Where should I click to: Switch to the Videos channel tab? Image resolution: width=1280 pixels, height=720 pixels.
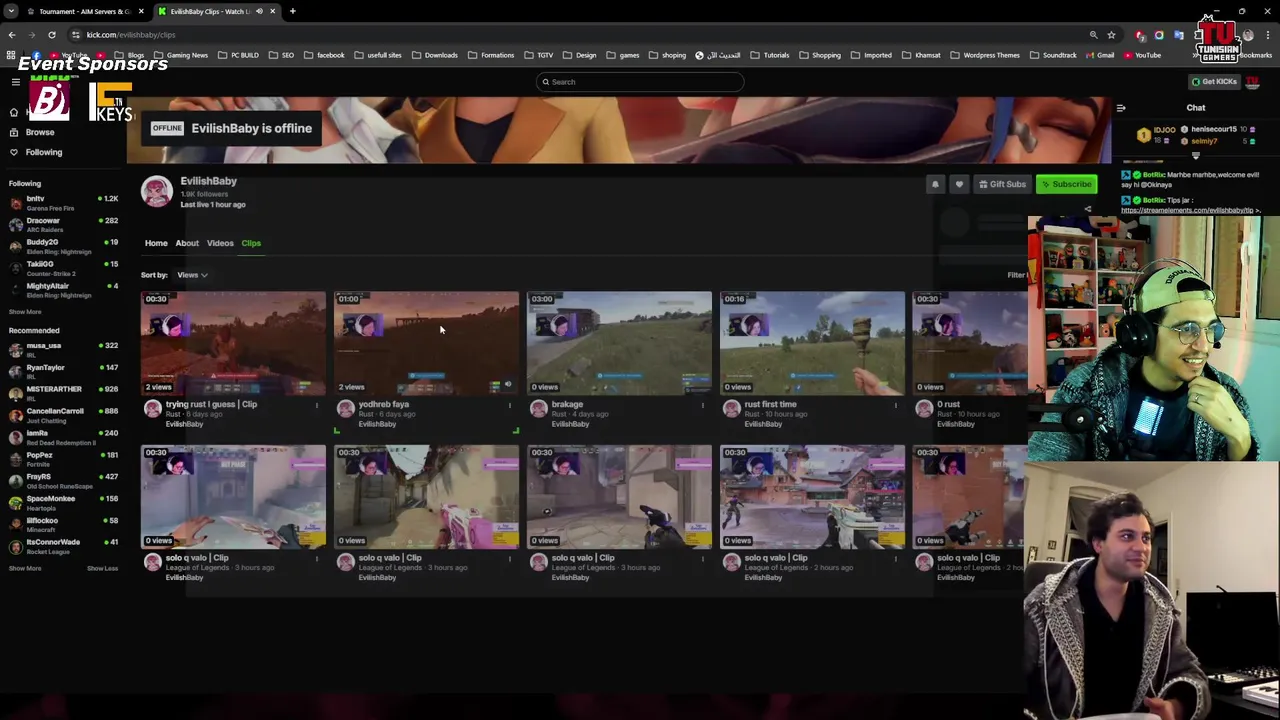(220, 243)
